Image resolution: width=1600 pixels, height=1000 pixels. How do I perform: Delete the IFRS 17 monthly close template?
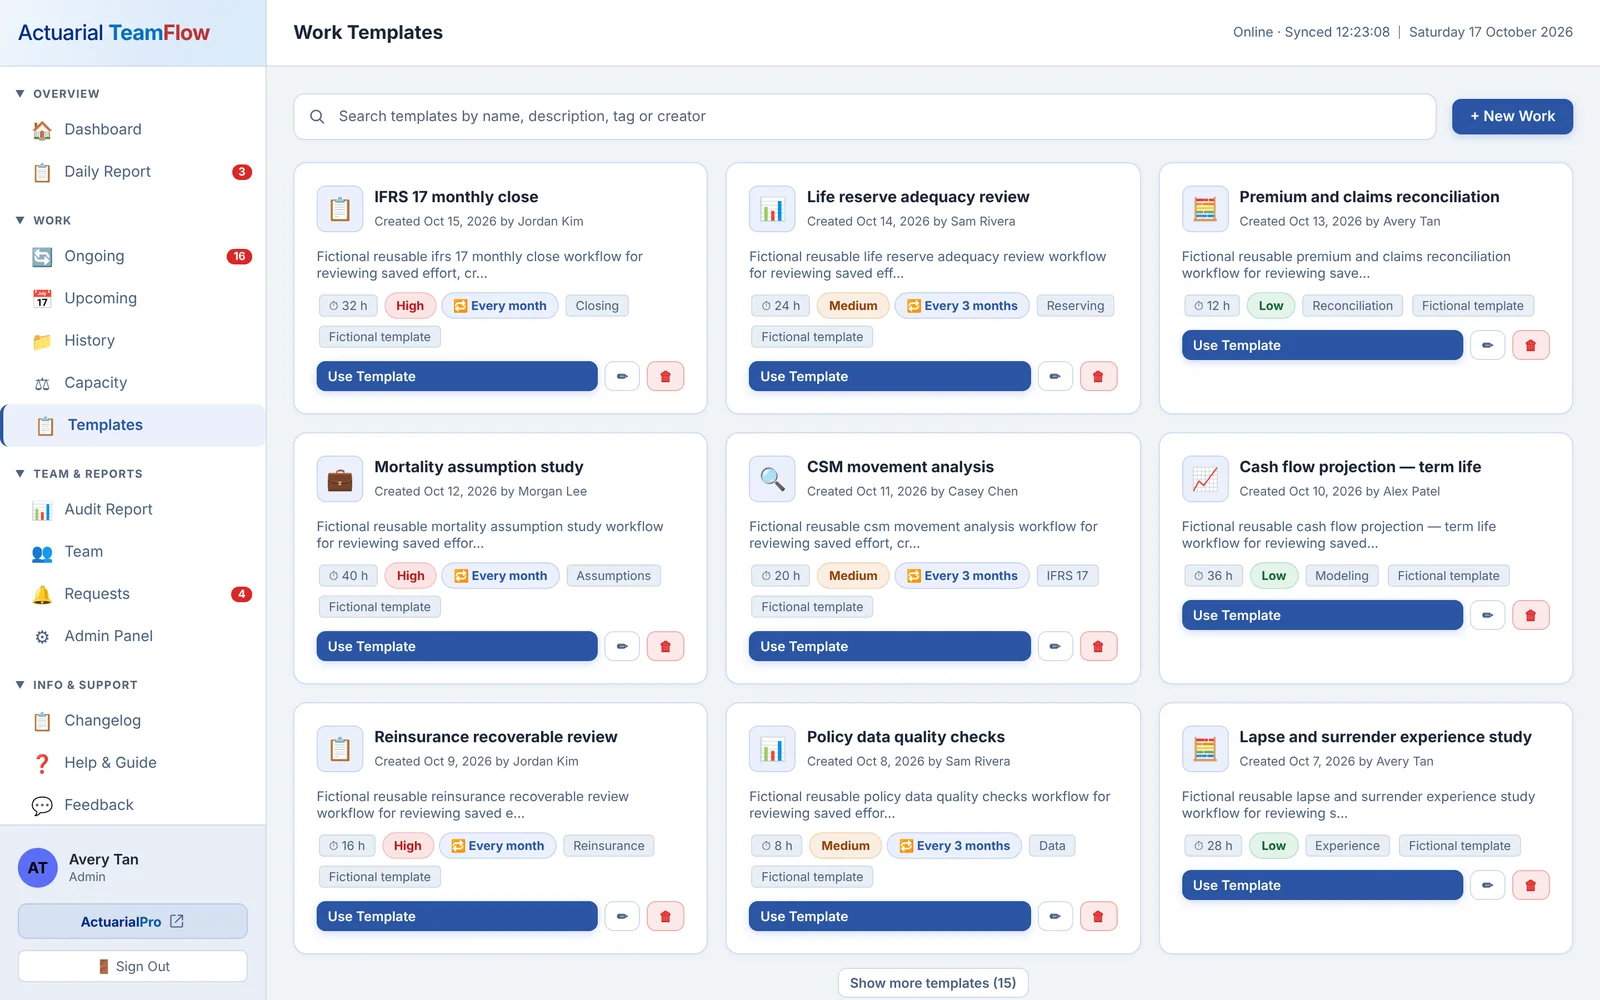(x=665, y=376)
